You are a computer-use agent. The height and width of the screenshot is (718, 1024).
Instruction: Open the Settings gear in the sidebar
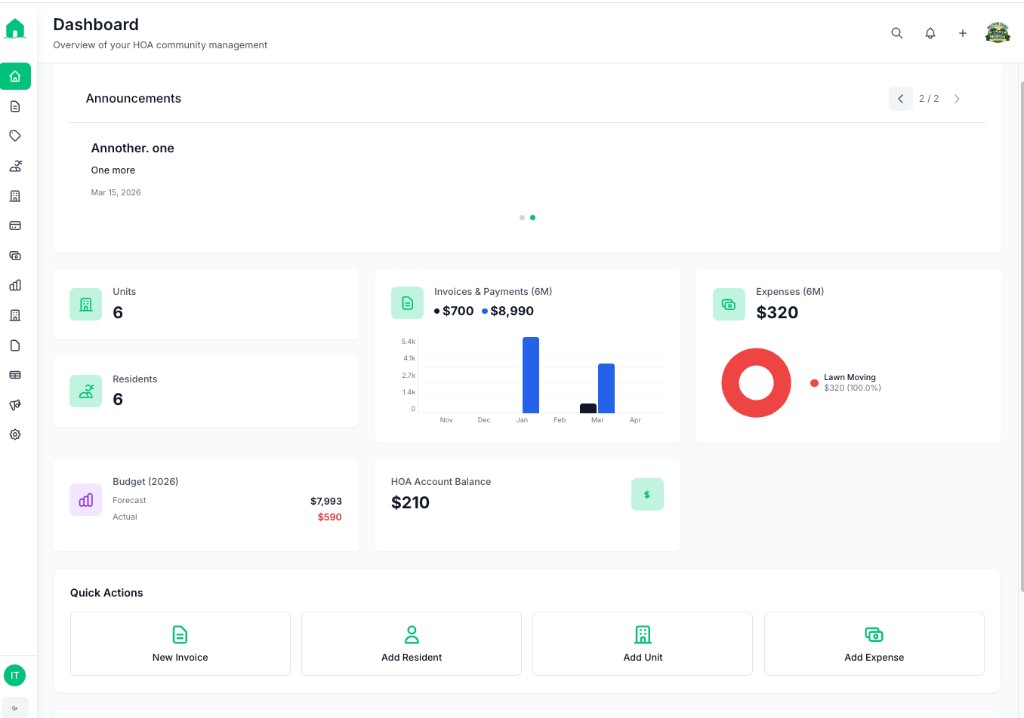(x=15, y=434)
